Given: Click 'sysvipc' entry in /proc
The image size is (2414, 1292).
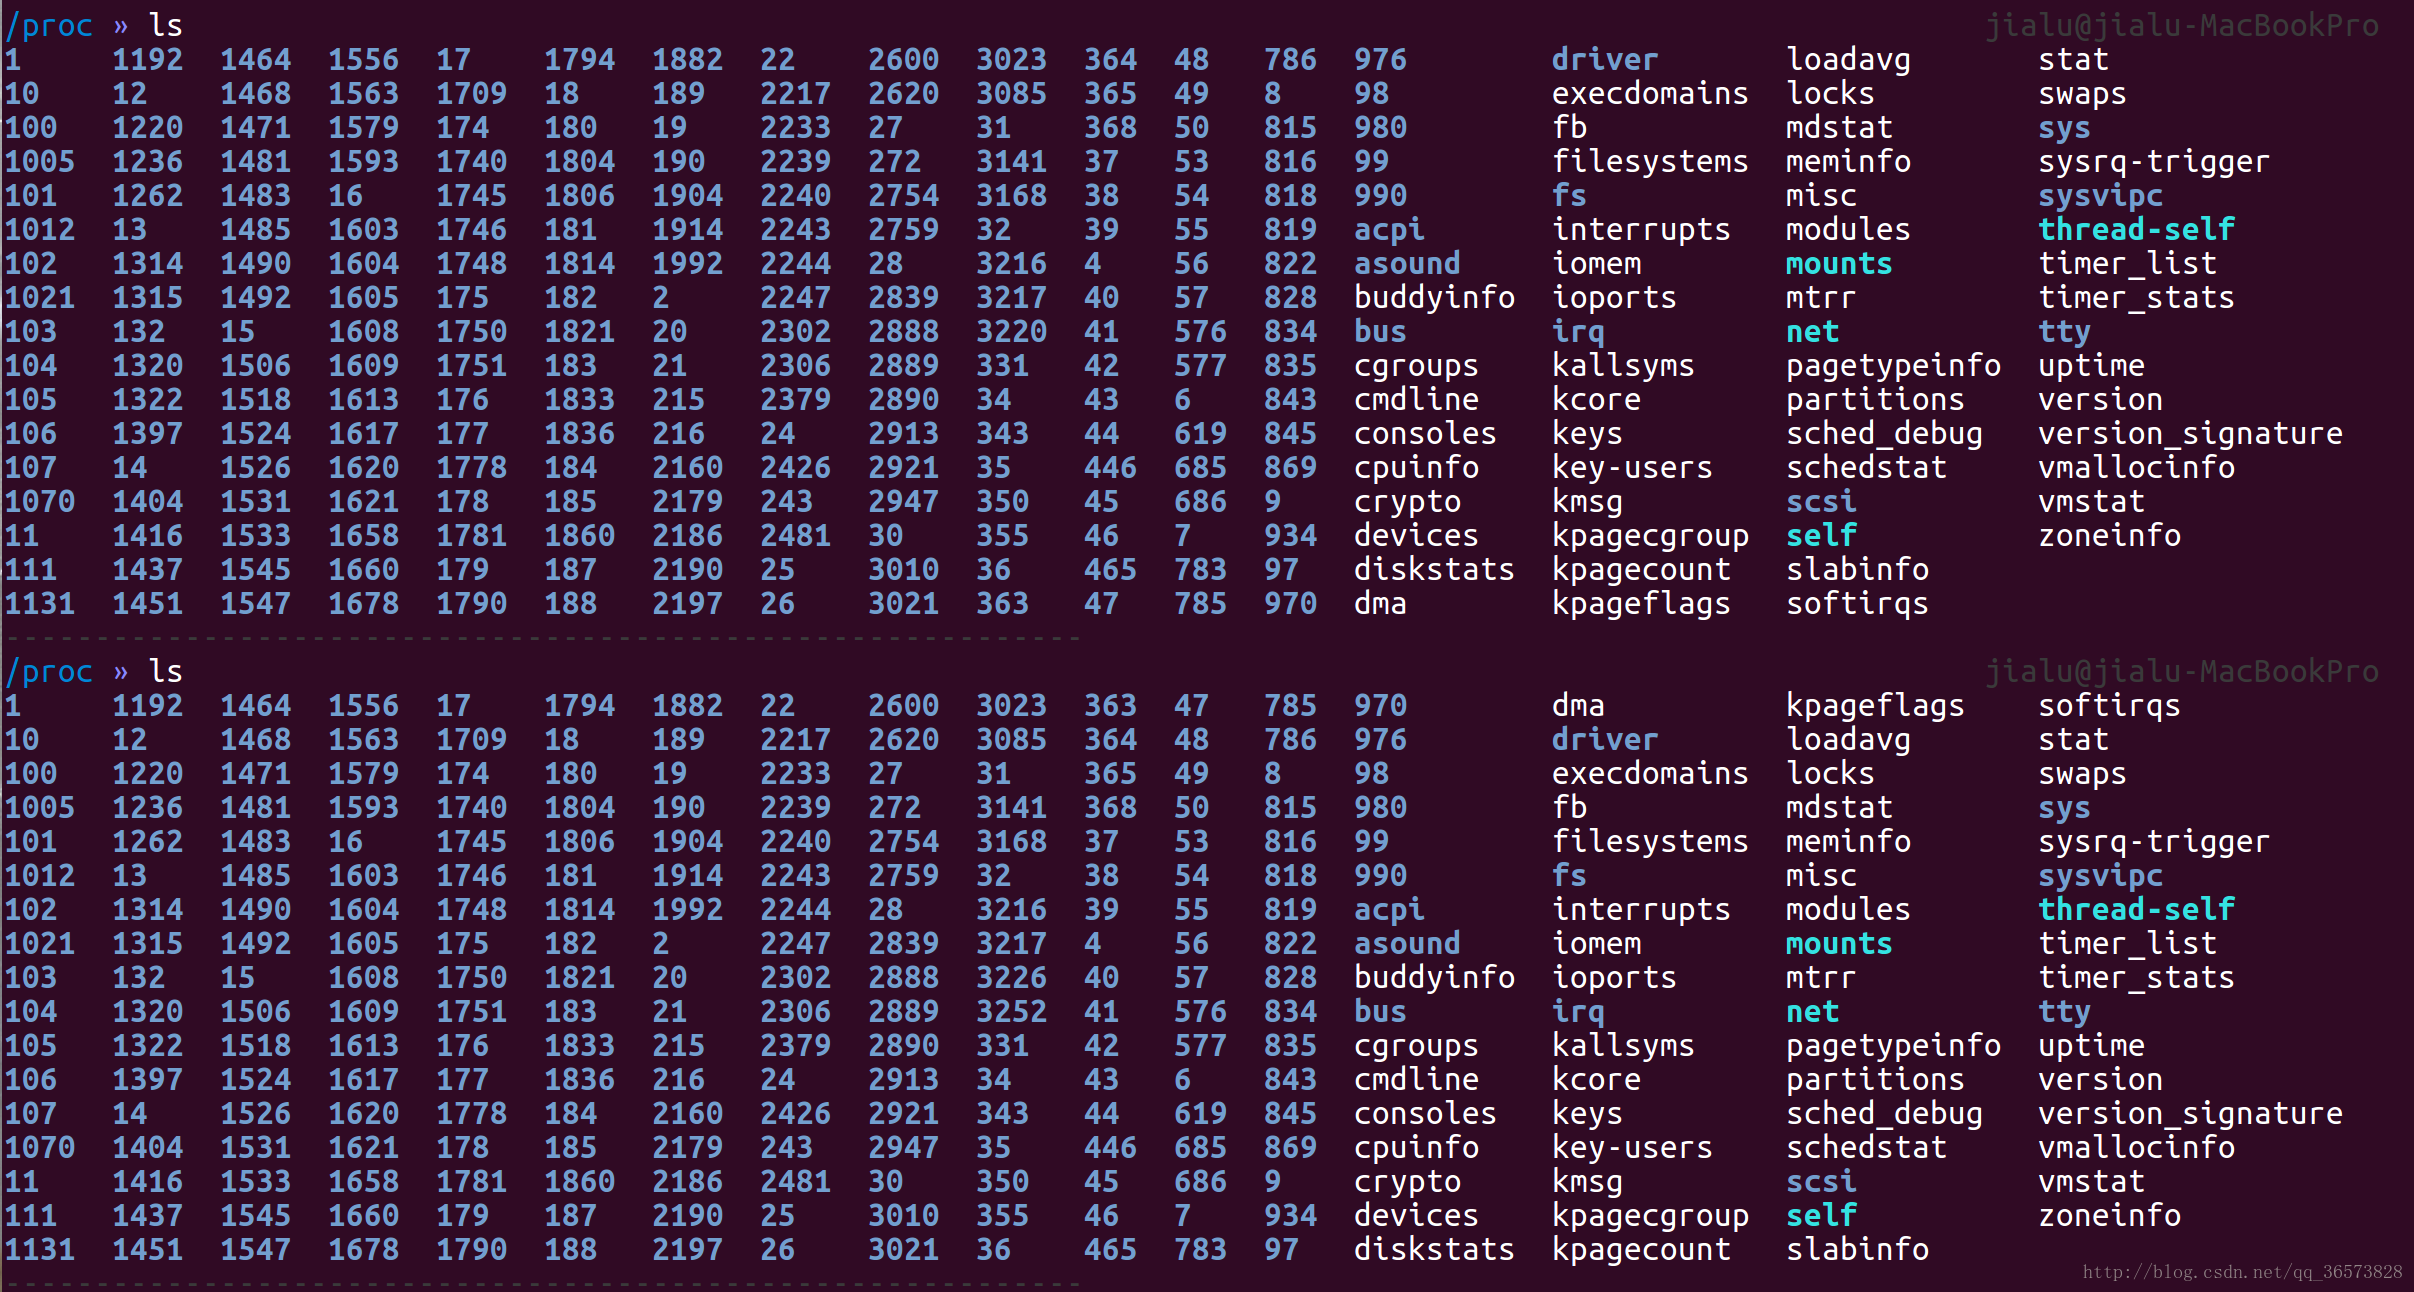Looking at the screenshot, I should click(2085, 195).
